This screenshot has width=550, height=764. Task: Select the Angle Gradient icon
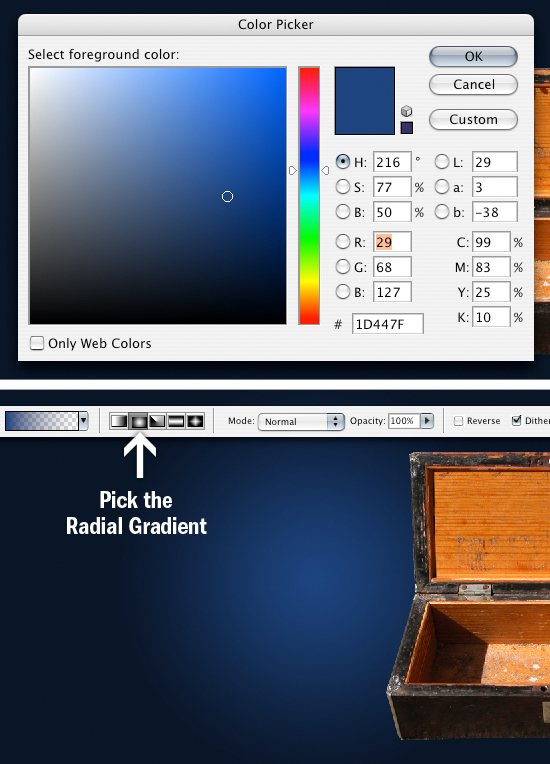click(x=157, y=421)
